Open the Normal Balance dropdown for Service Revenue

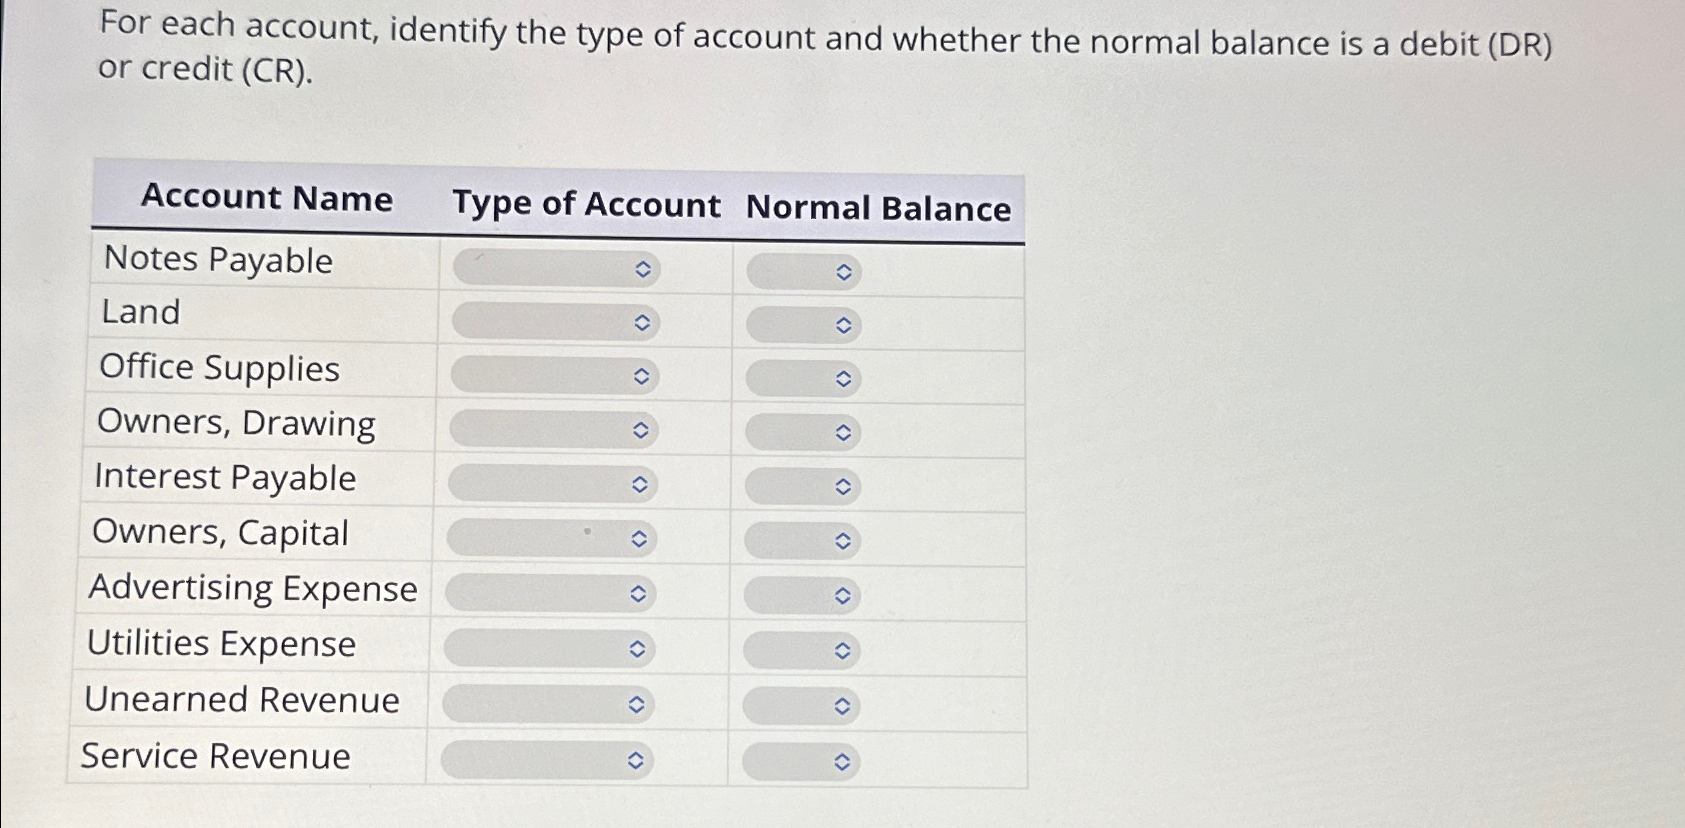(800, 760)
